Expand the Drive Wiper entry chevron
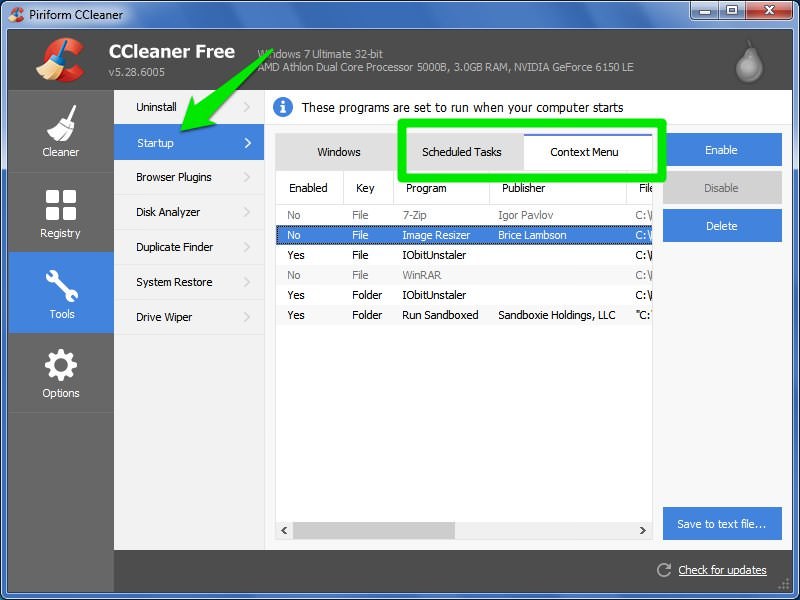800x600 pixels. 247,317
